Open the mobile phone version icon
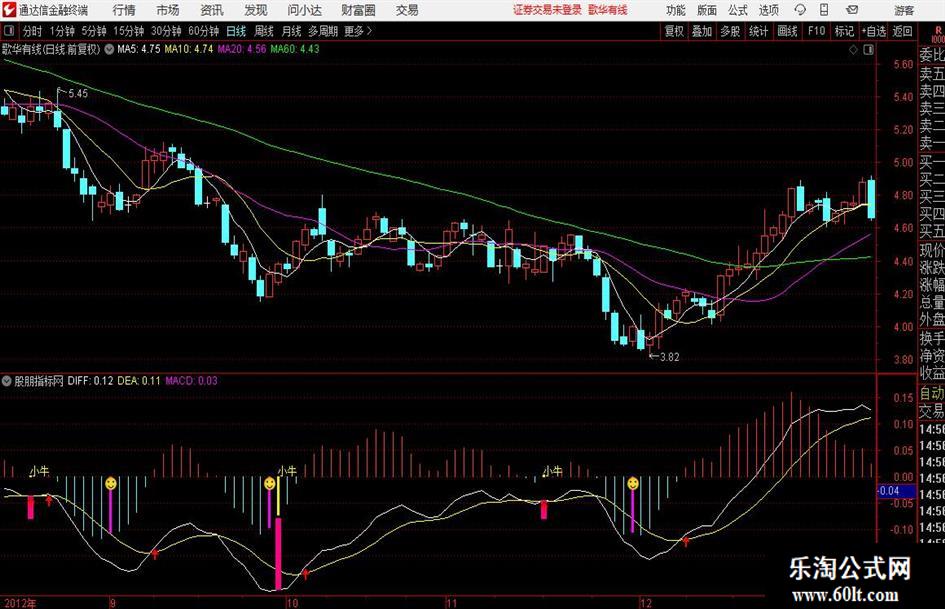 pyautogui.click(x=824, y=10)
